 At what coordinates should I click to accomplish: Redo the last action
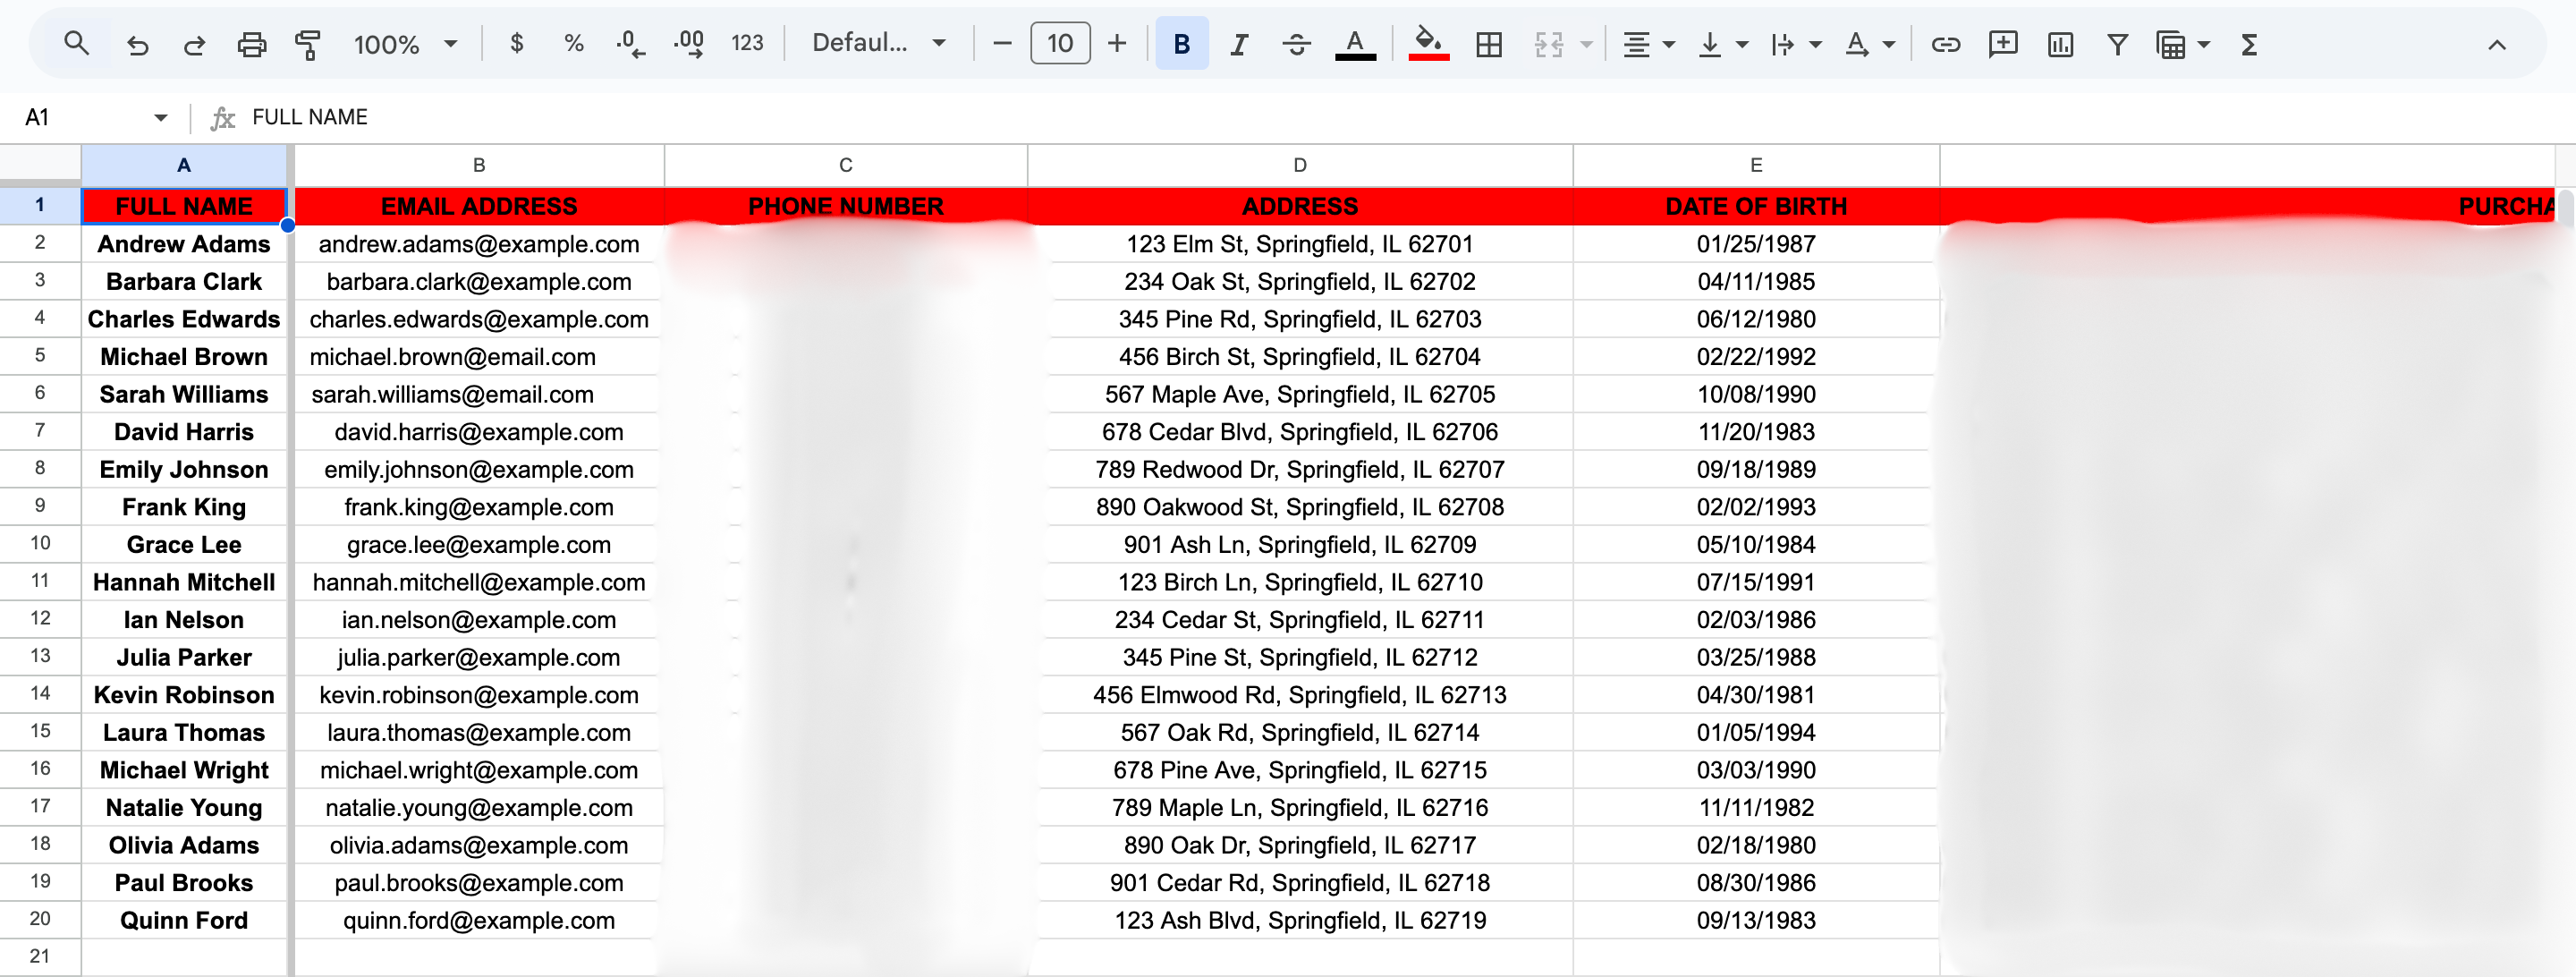click(195, 44)
